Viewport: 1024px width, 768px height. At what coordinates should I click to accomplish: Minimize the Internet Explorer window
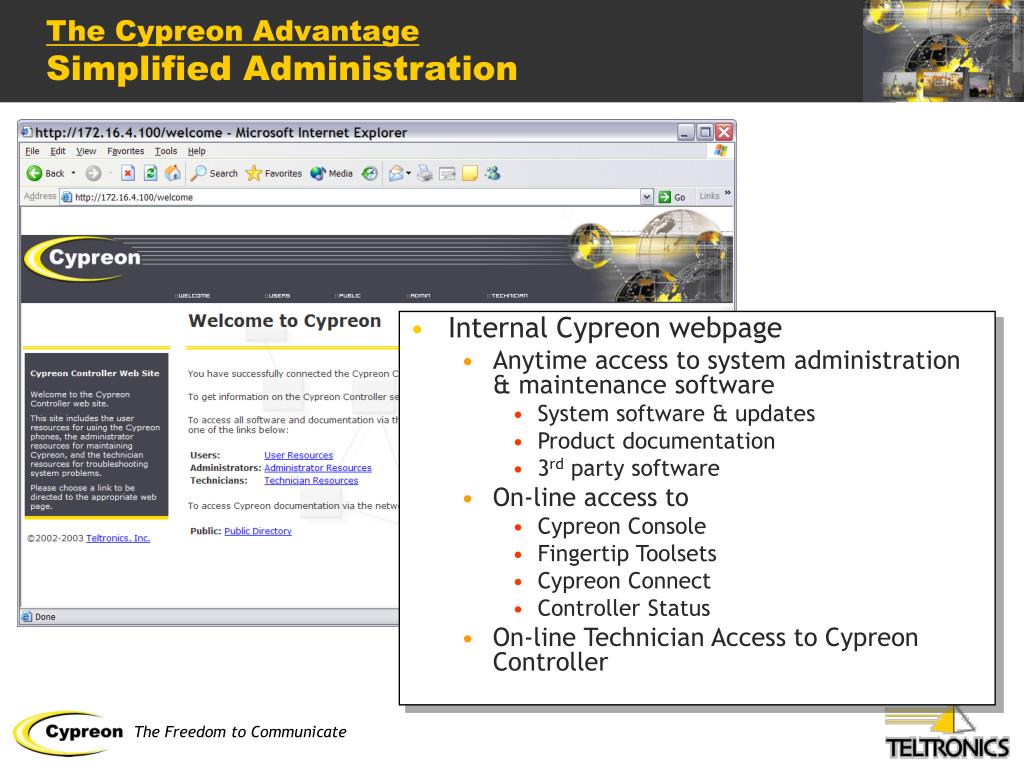(x=684, y=132)
